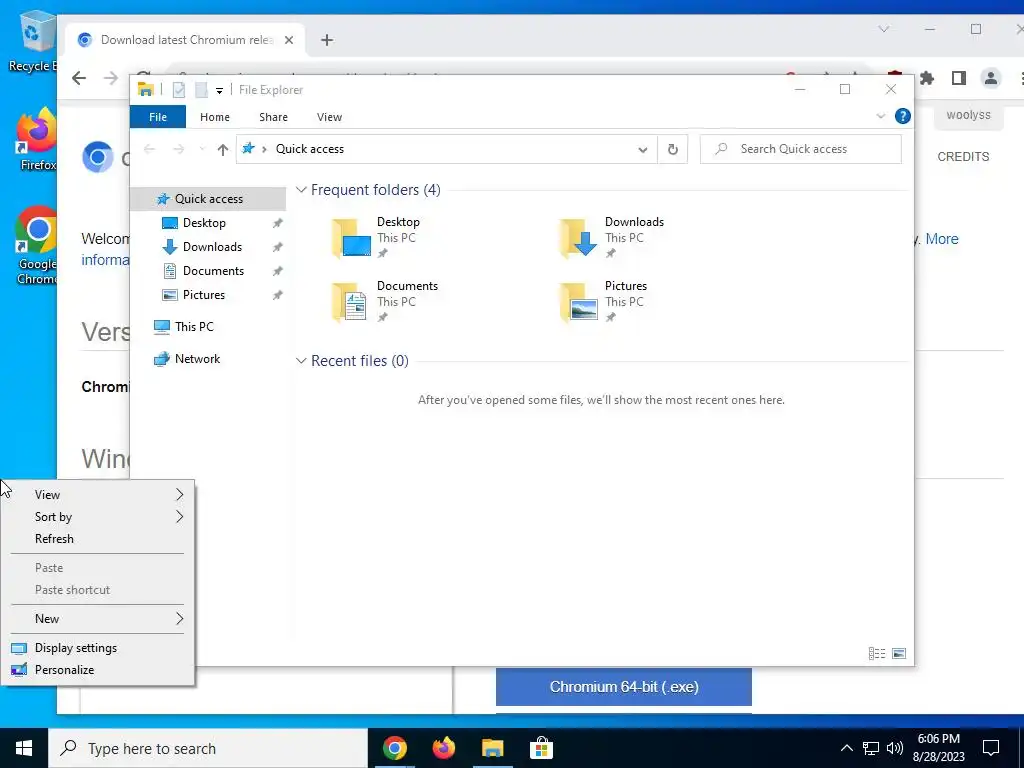
Task: Launch the Google Chrome desktop shortcut
Action: pos(37,245)
